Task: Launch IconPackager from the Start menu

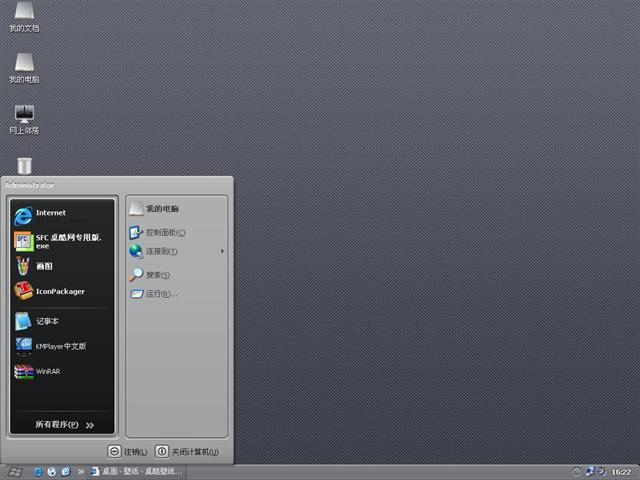Action: click(62, 291)
